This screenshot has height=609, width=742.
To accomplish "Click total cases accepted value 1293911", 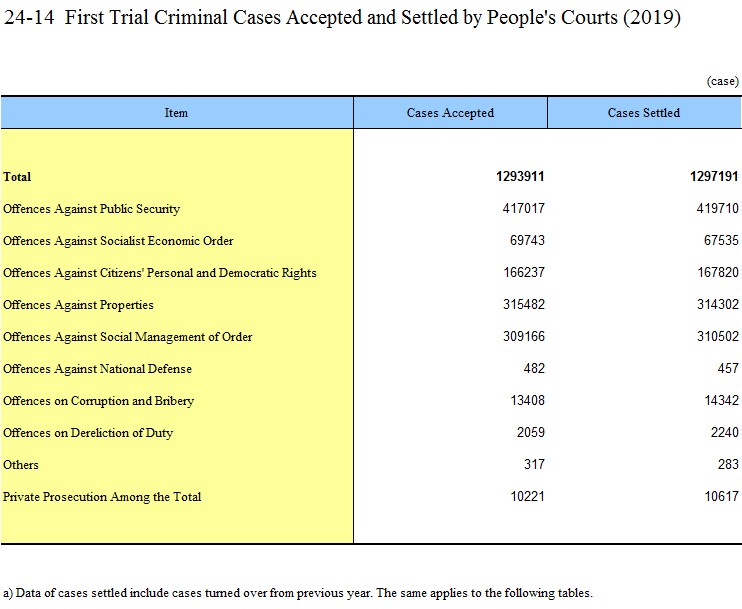I will coord(519,177).
